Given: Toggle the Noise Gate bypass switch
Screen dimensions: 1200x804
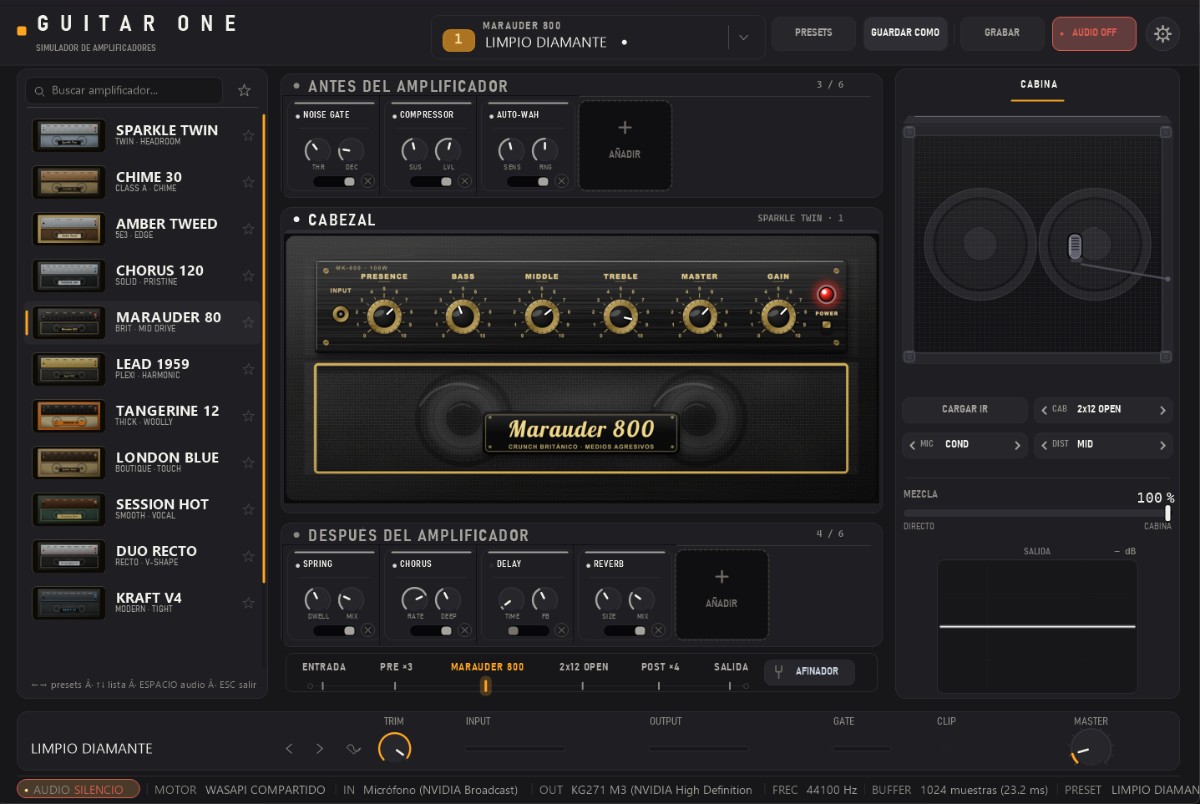Looking at the screenshot, I should point(335,182).
